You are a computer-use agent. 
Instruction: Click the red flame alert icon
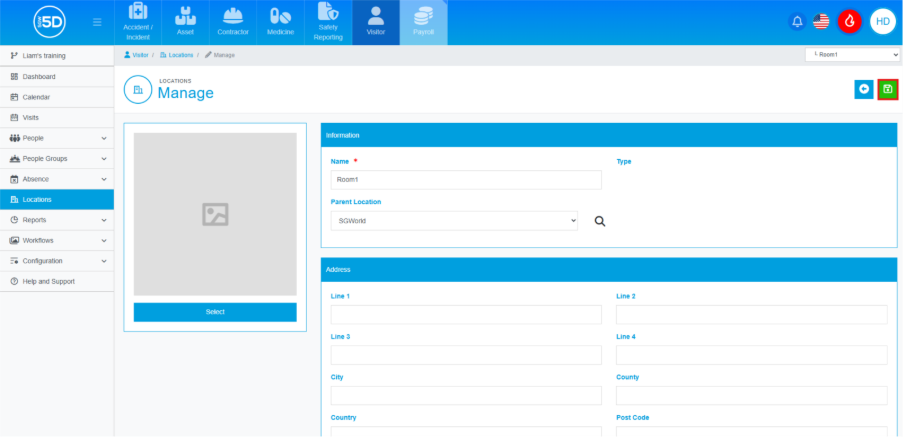click(x=850, y=21)
